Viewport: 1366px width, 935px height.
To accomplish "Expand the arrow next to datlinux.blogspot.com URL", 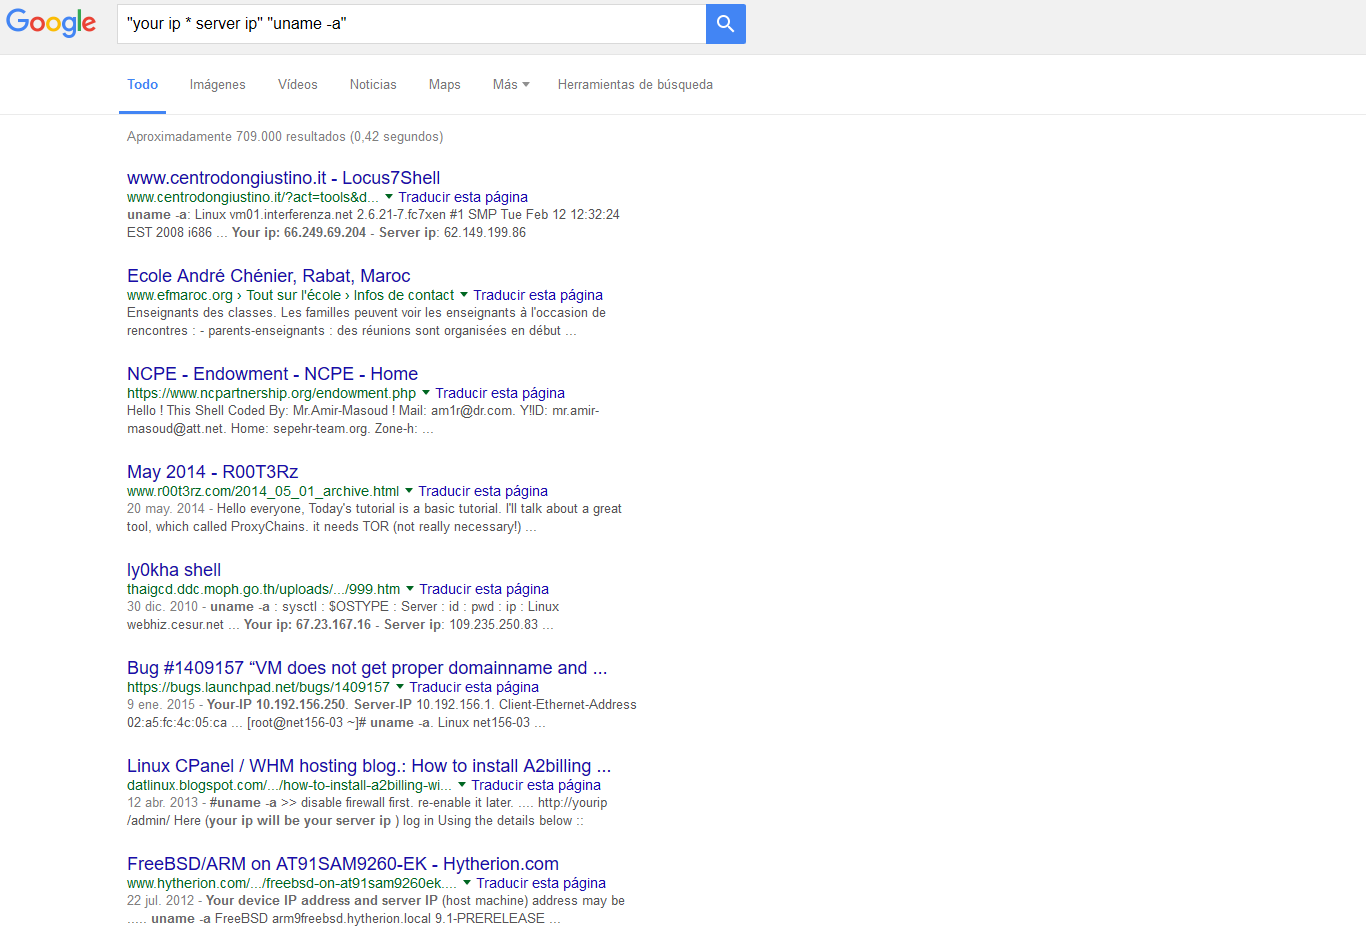I will click(x=462, y=785).
